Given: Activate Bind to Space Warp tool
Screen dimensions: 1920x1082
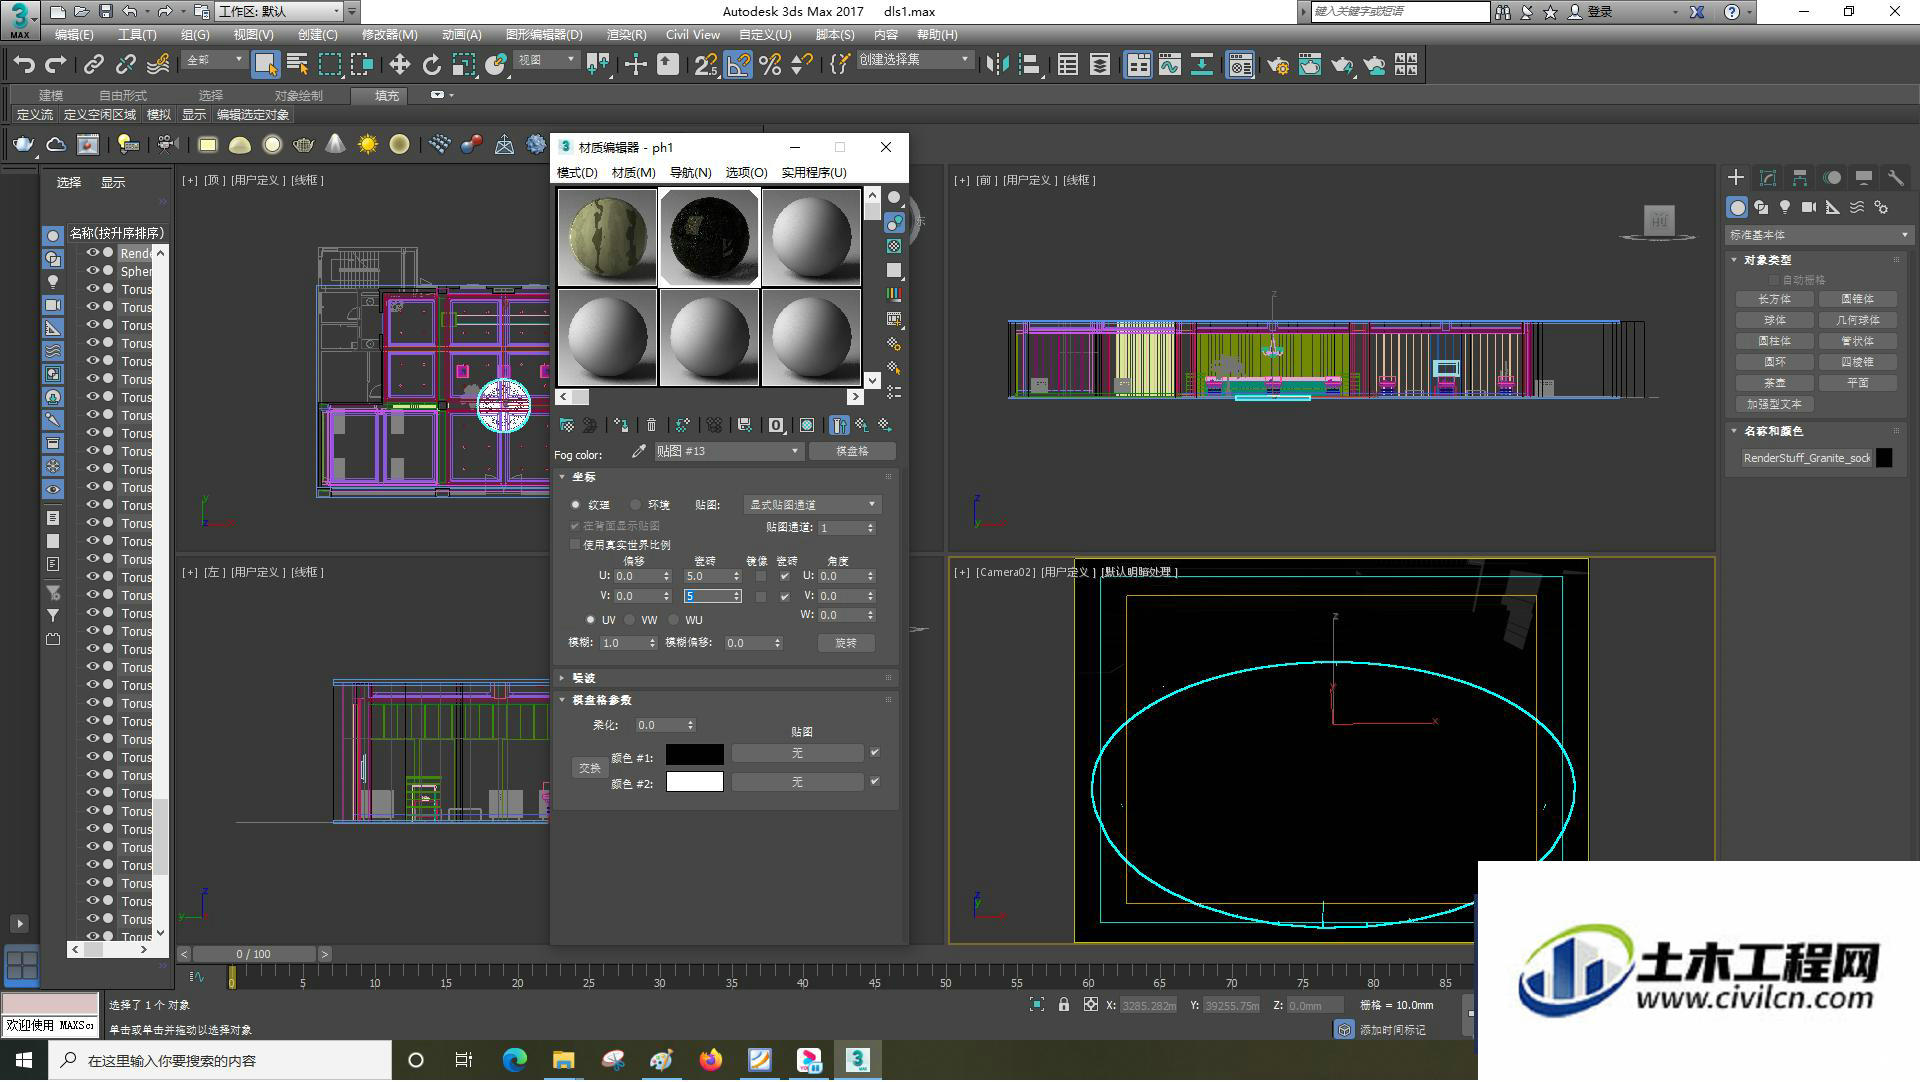Looking at the screenshot, I should tap(158, 65).
